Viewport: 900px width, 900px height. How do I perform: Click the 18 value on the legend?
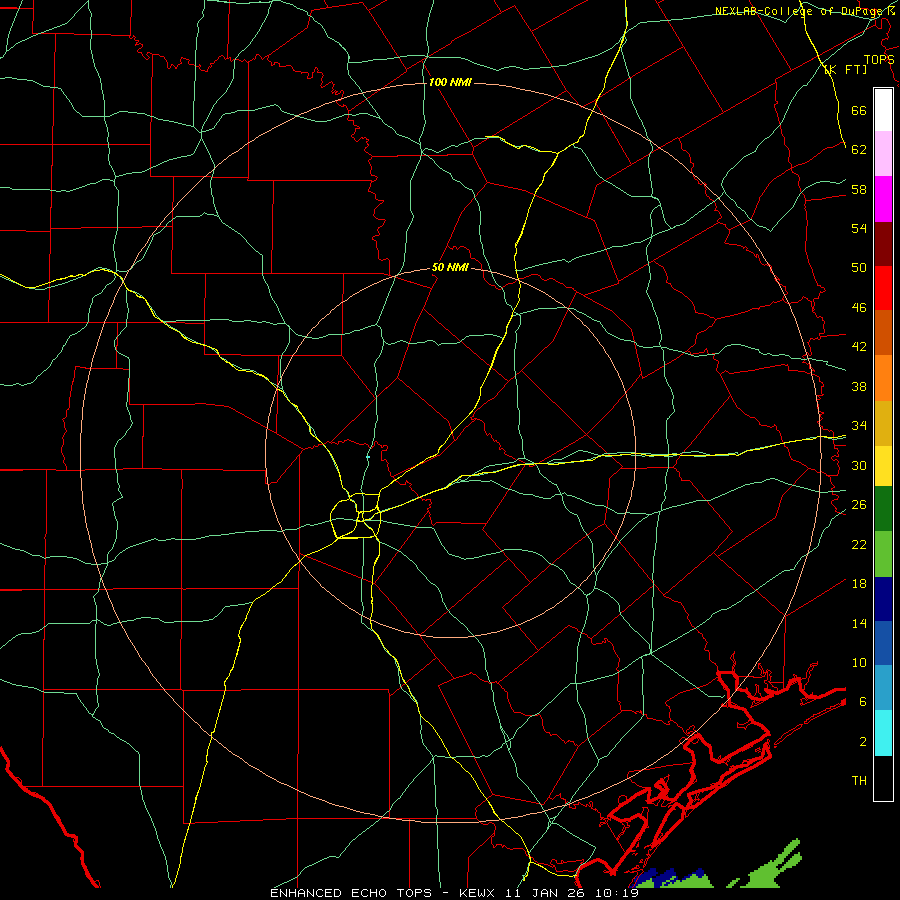pos(859,584)
